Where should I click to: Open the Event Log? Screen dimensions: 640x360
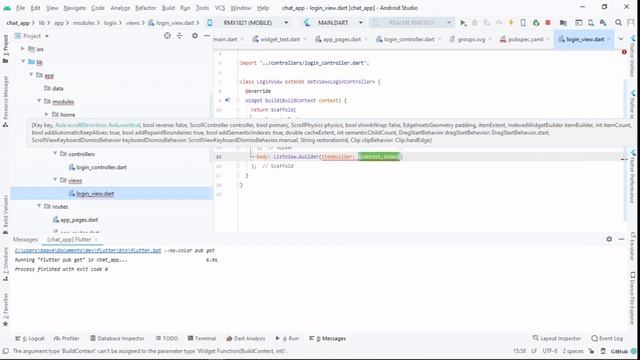coord(607,338)
